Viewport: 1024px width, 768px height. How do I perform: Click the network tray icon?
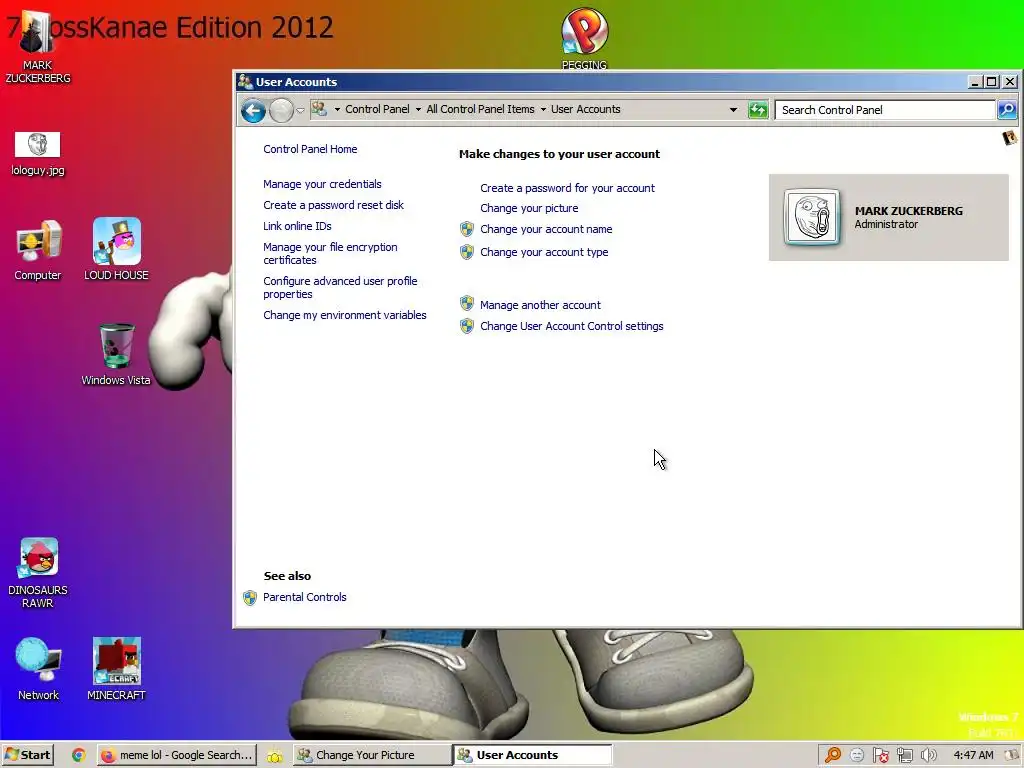click(x=904, y=755)
